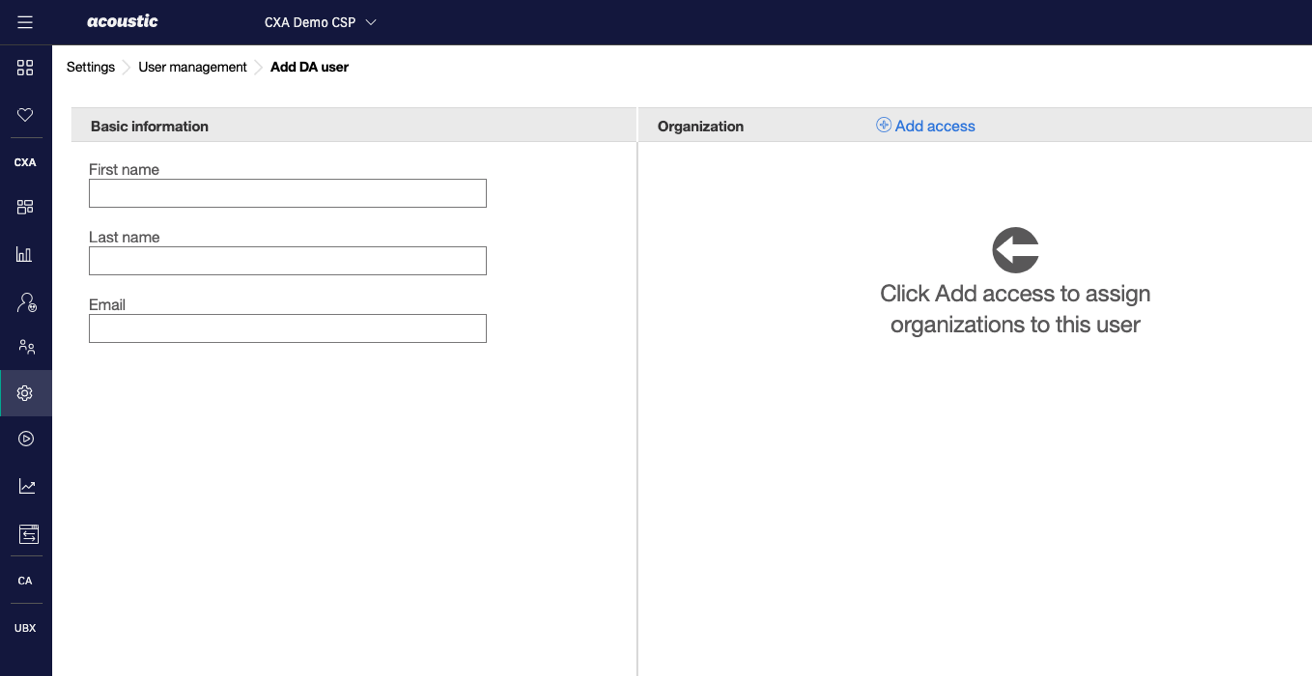
Task: Click the Last name label
Action: click(x=124, y=237)
